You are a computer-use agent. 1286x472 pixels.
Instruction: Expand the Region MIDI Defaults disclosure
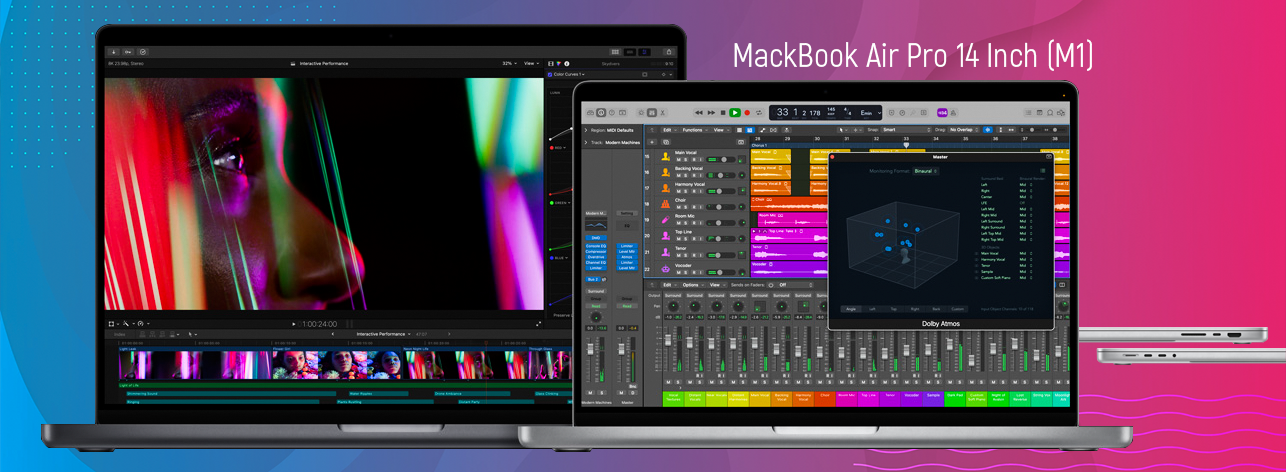click(586, 130)
